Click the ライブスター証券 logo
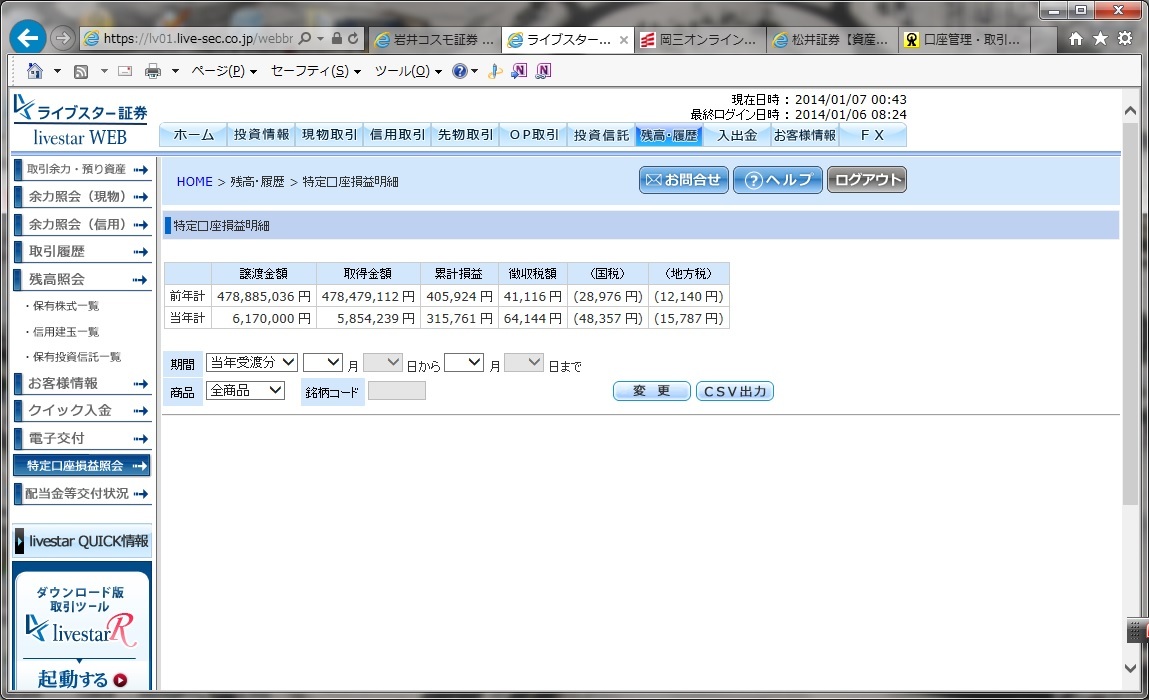This screenshot has height=700, width=1149. coord(81,120)
